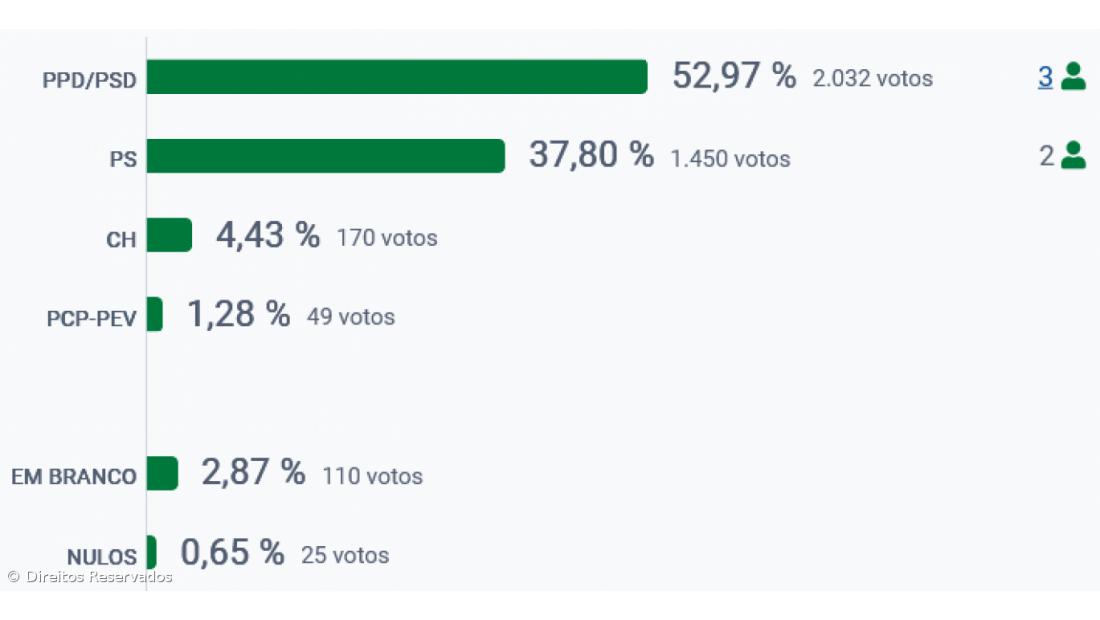The width and height of the screenshot is (1100, 620).
Task: Click the green EM BRANCO bar
Action: [162, 473]
